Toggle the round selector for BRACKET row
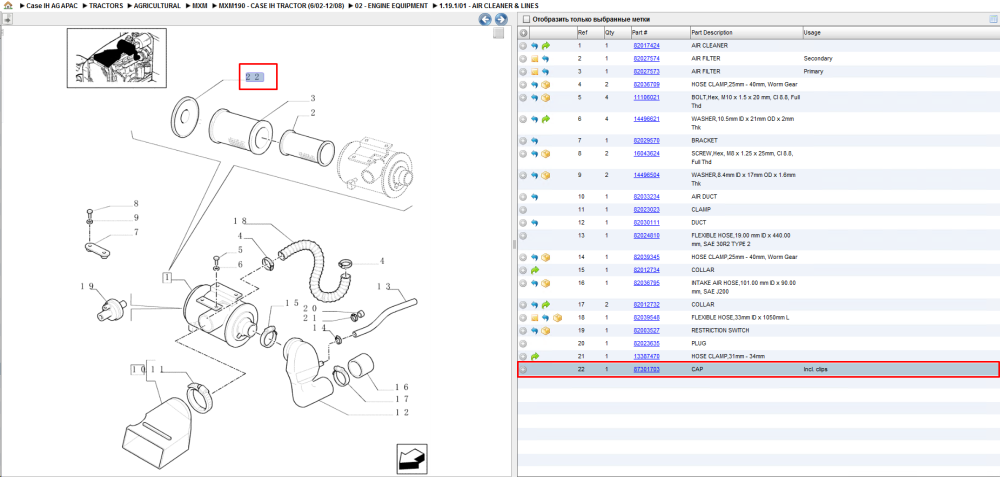This screenshot has width=1000, height=477. click(523, 140)
